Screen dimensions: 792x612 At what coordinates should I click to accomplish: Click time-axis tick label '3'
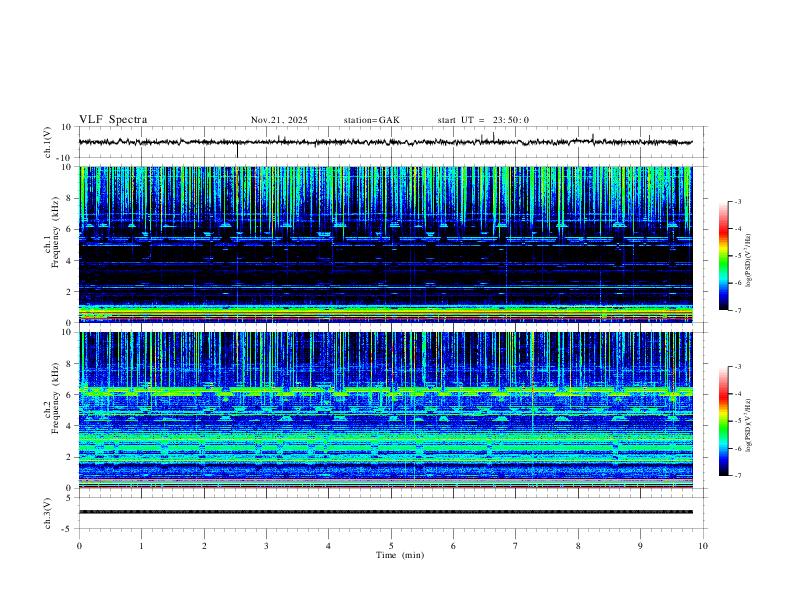pyautogui.click(x=266, y=546)
